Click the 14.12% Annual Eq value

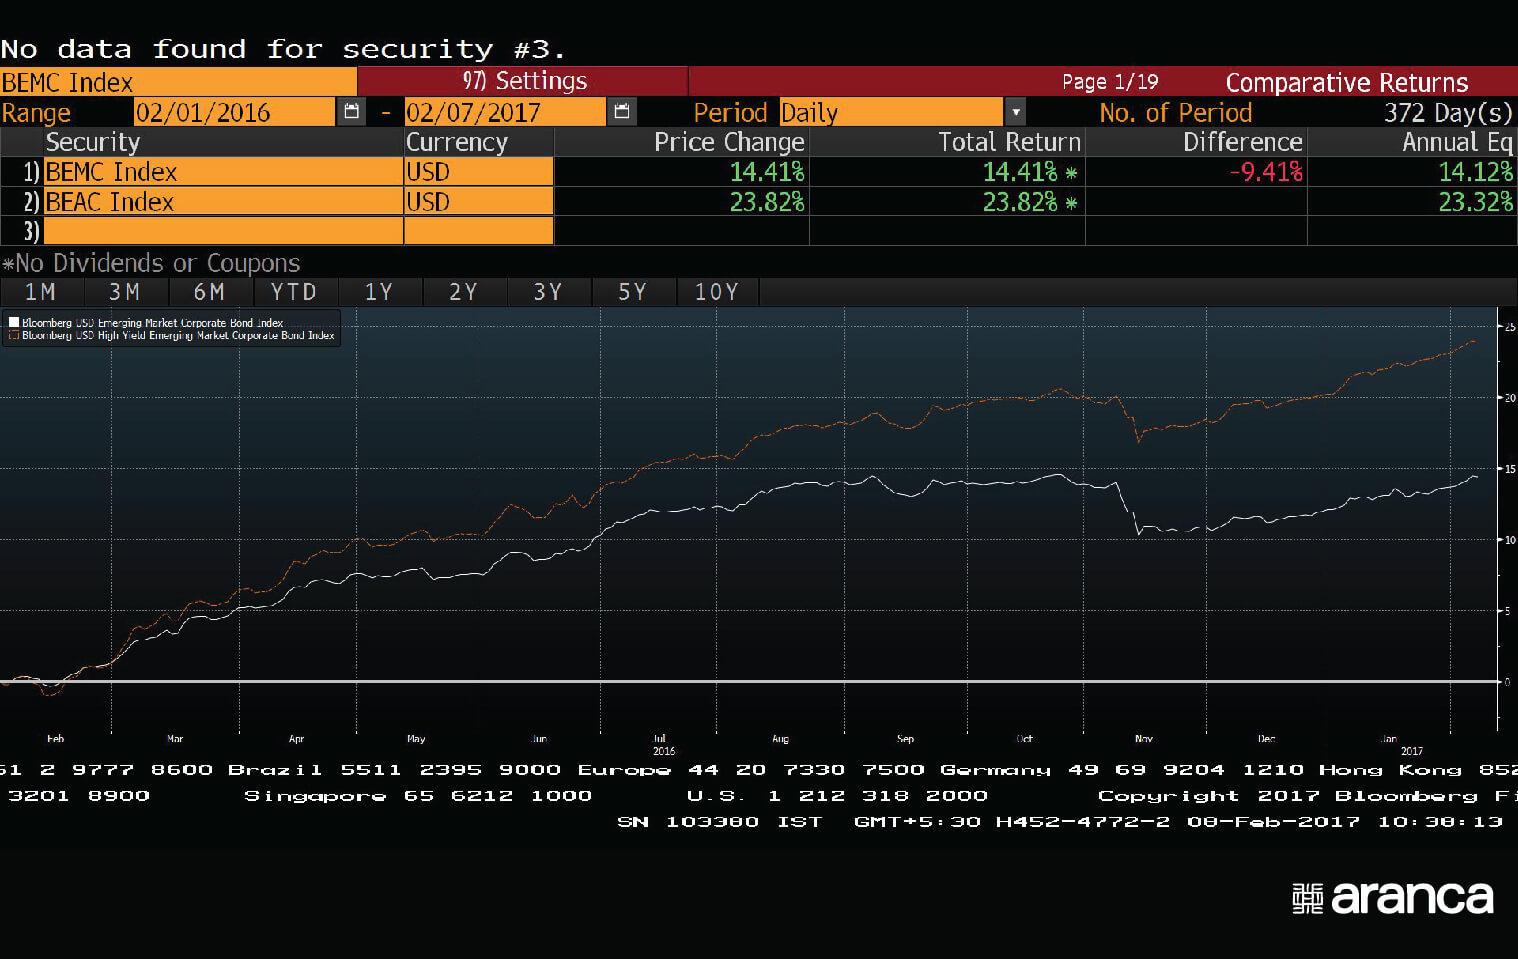[1476, 172]
